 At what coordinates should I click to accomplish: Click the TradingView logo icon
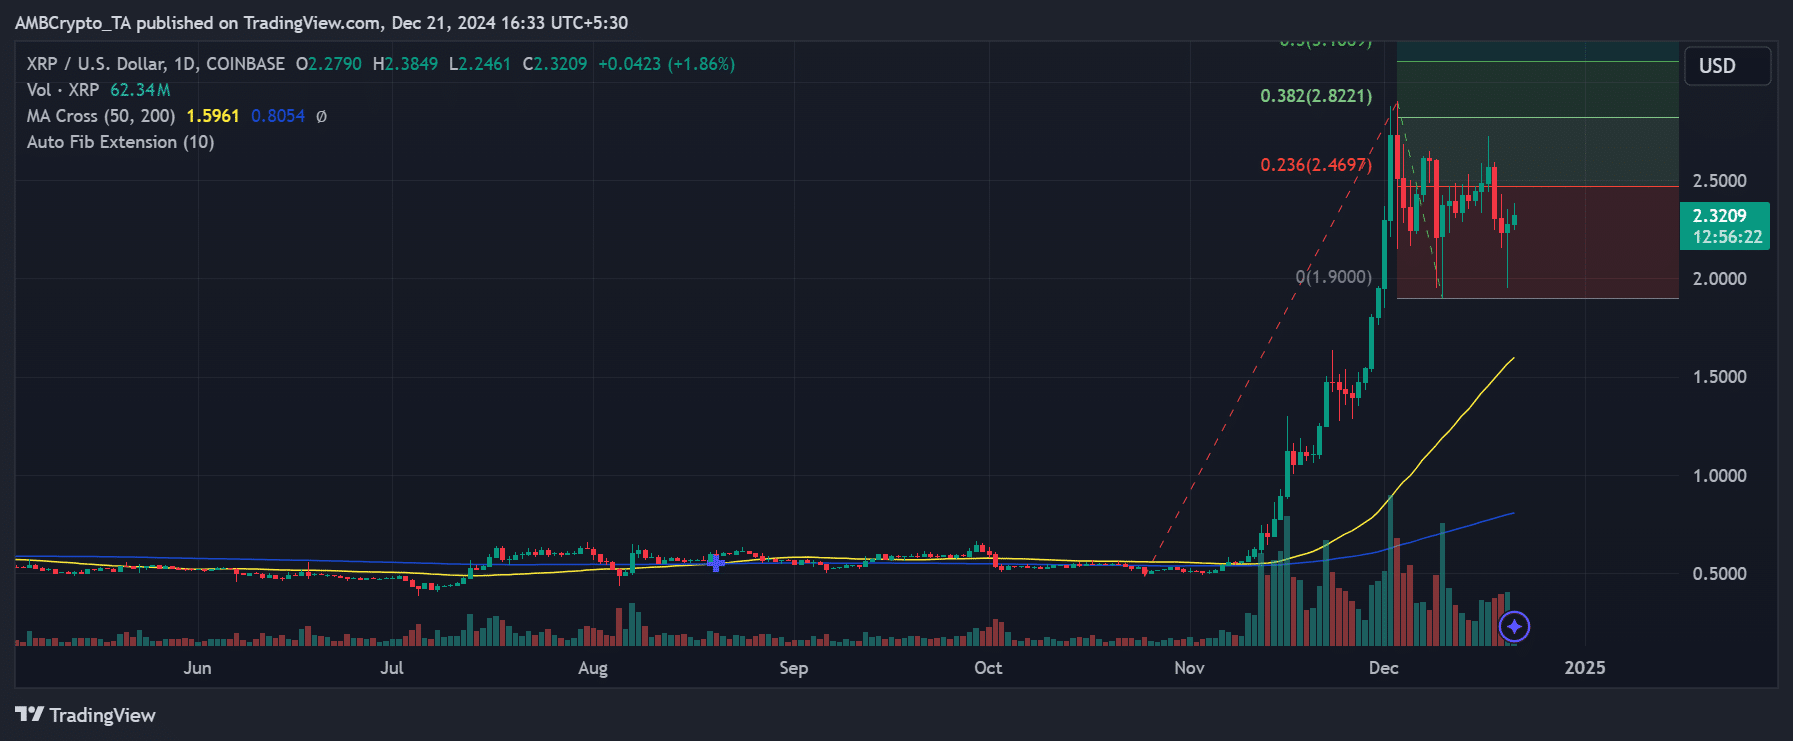[29, 714]
